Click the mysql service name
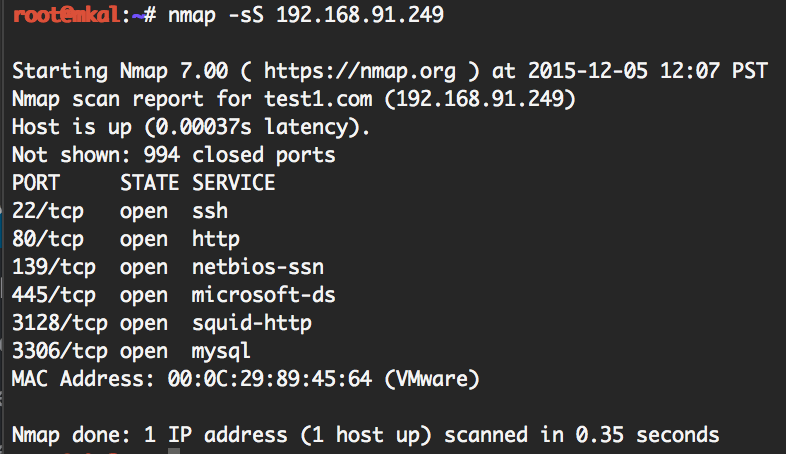The image size is (786, 454). coord(221,351)
